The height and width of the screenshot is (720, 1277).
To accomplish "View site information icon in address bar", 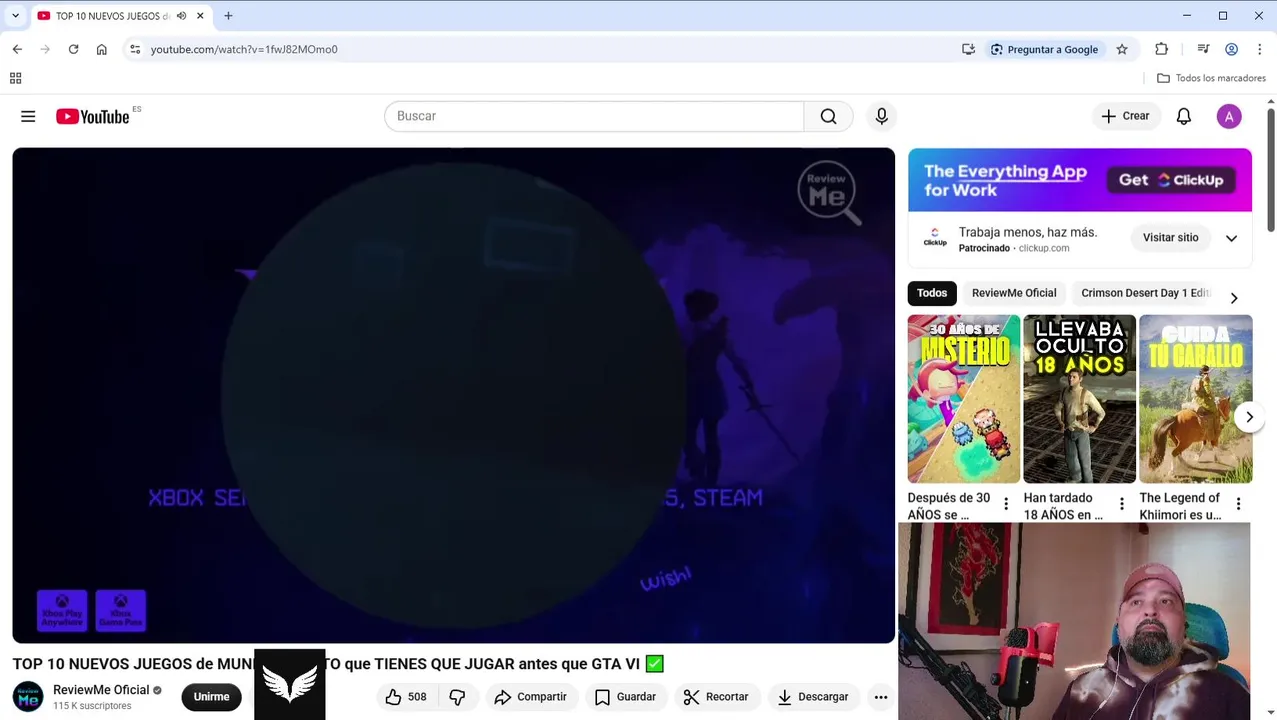I will 135,49.
